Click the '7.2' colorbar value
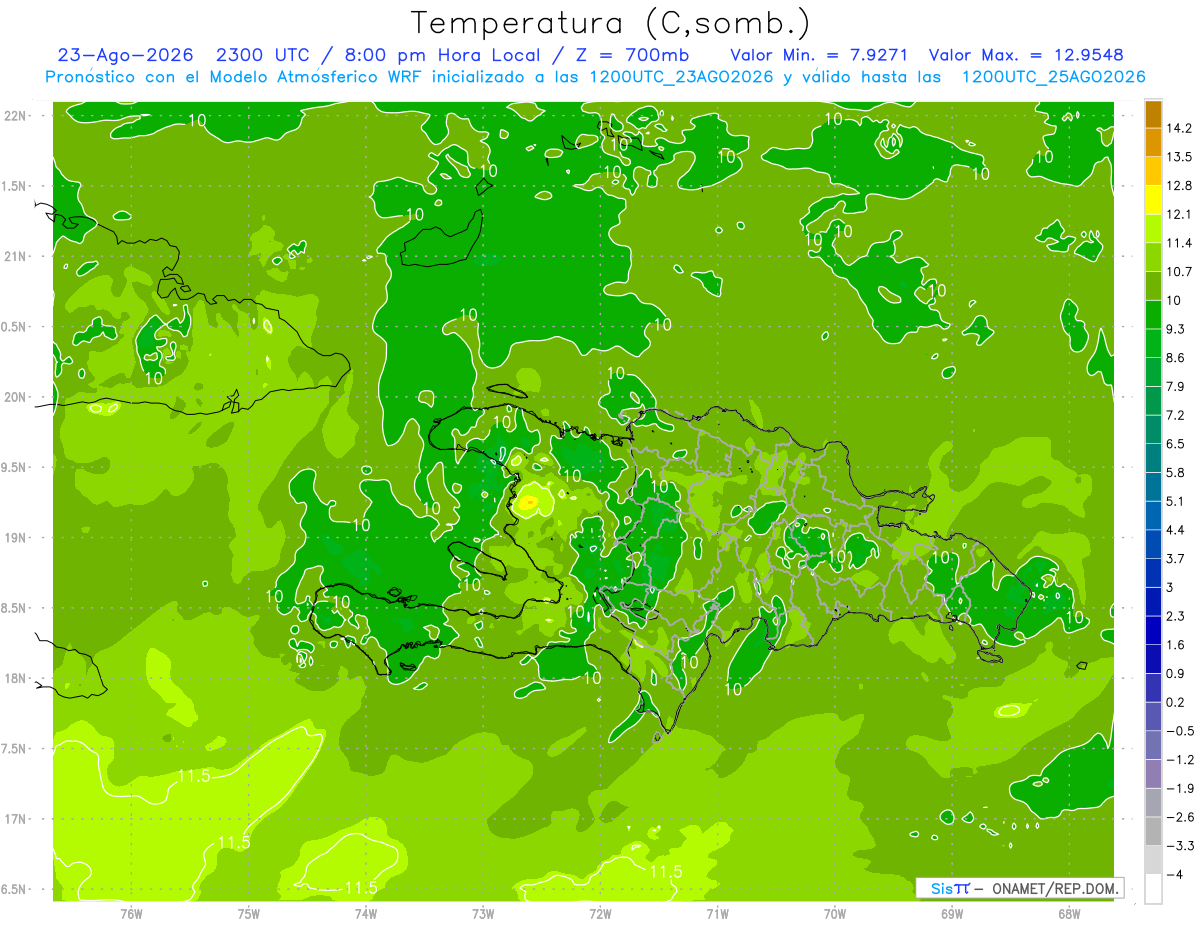Image resolution: width=1200 pixels, height=927 pixels. (1176, 415)
